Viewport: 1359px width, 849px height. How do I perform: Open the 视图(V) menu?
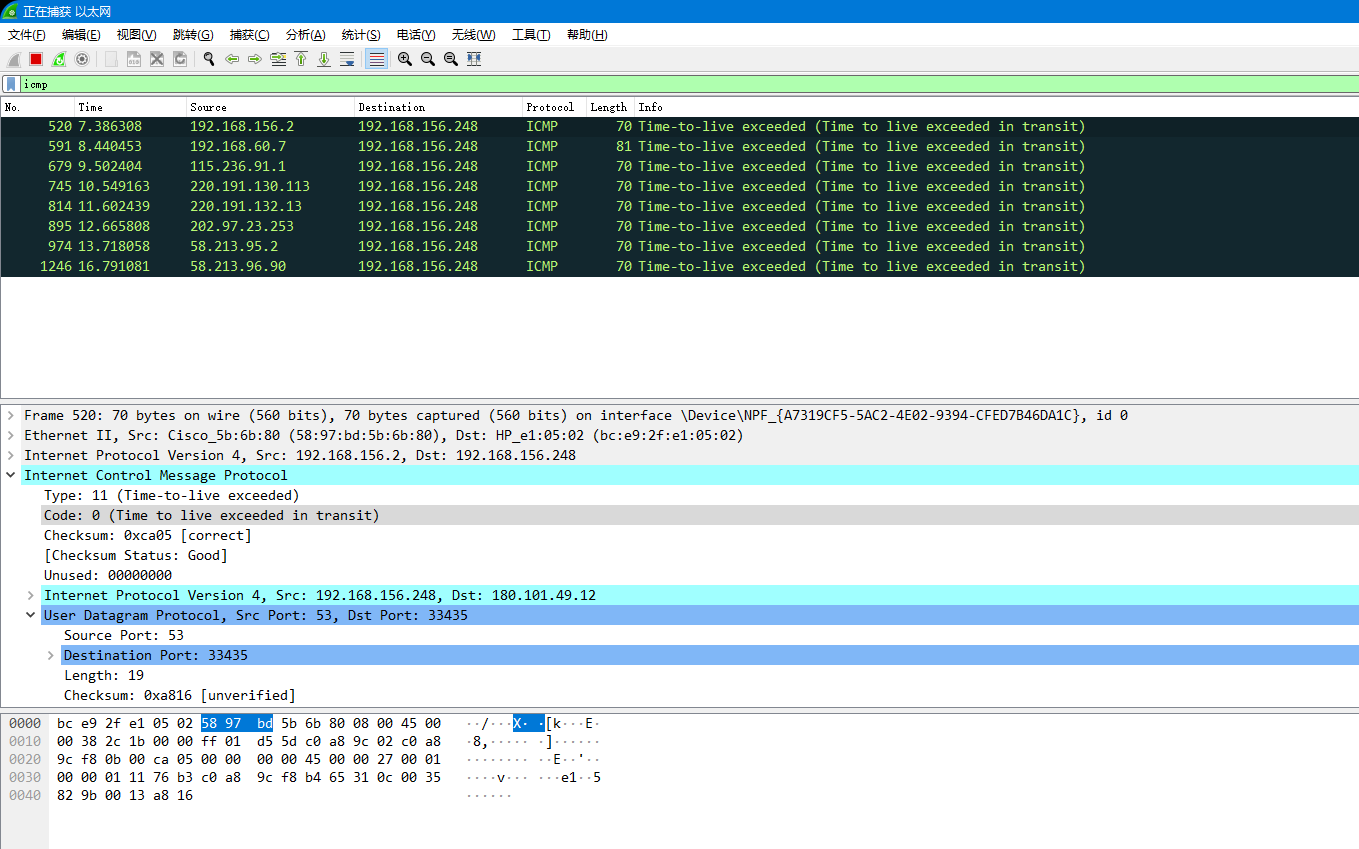pos(136,35)
